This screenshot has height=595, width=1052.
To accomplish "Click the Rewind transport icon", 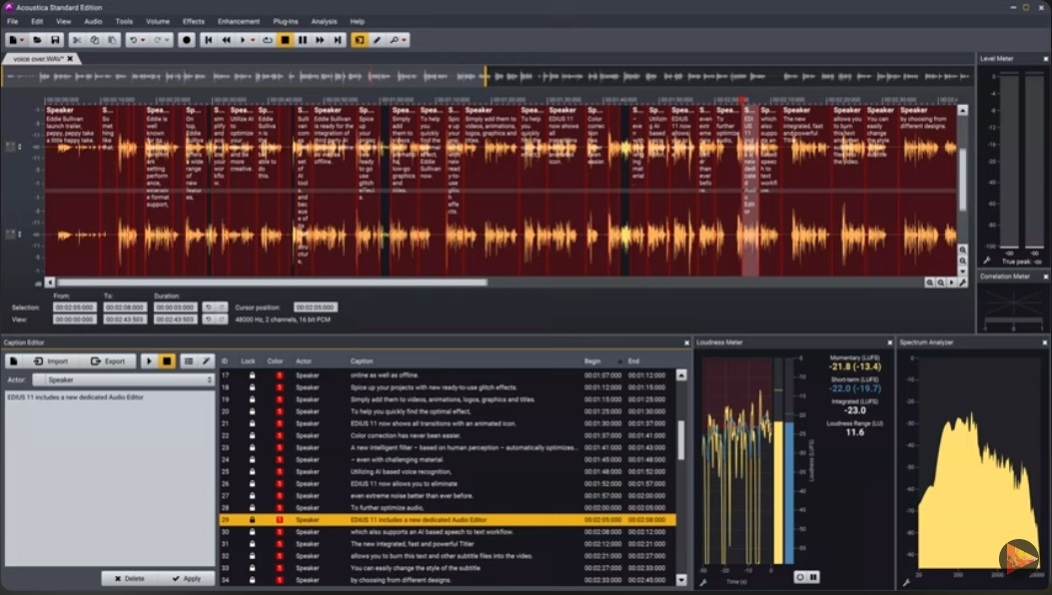I will click(226, 40).
